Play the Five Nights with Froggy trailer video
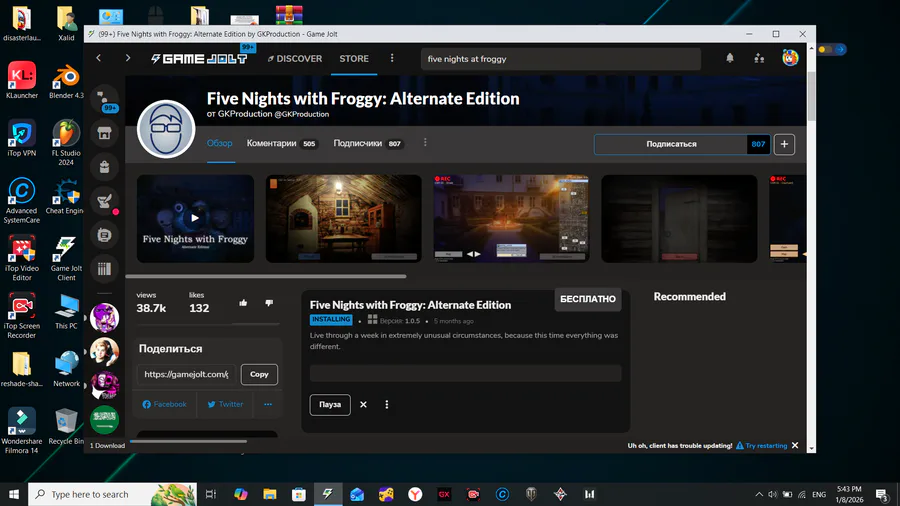 click(195, 219)
